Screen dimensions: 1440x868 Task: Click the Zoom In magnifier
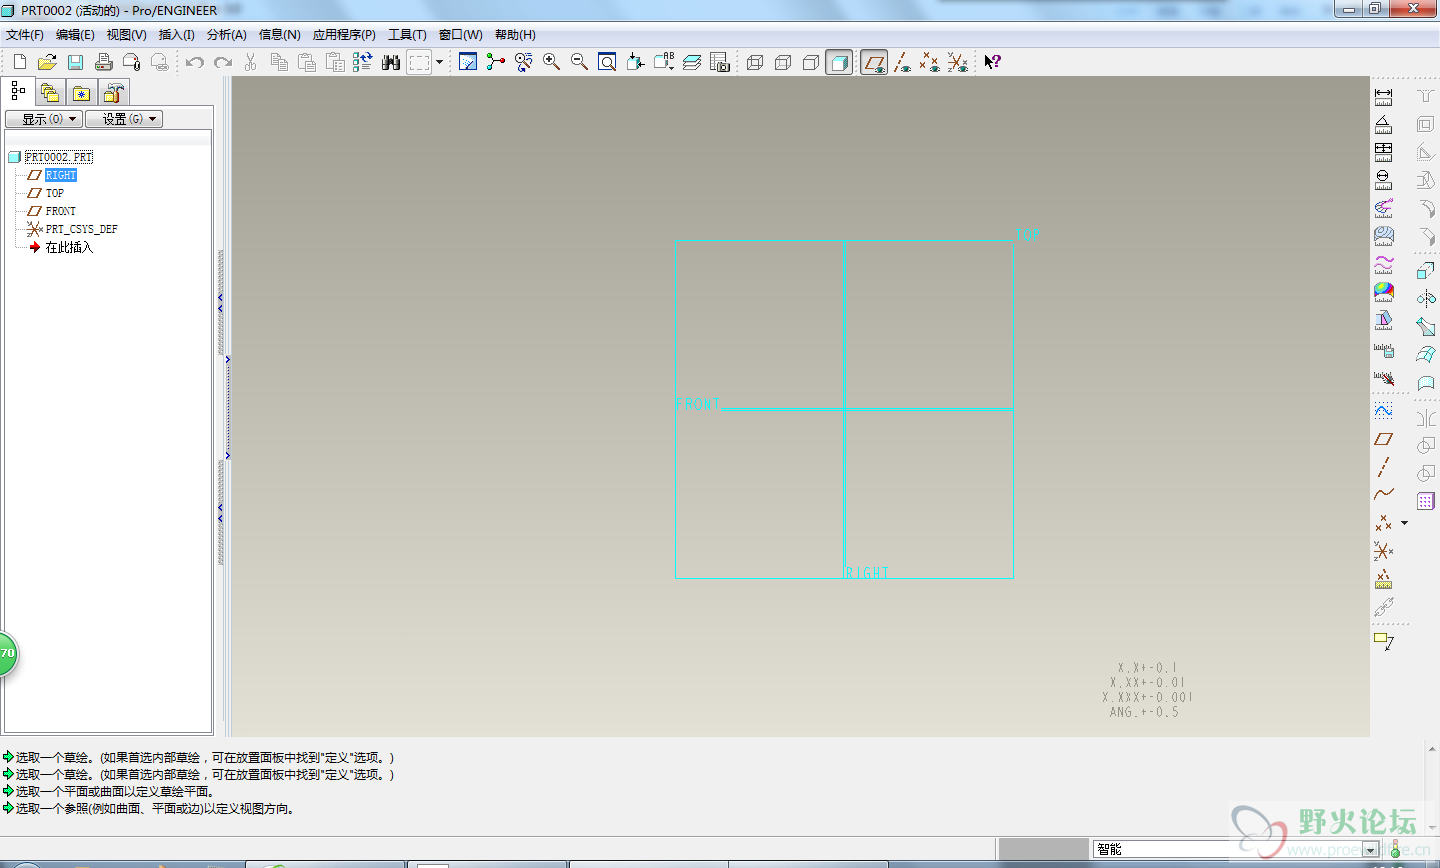[551, 62]
